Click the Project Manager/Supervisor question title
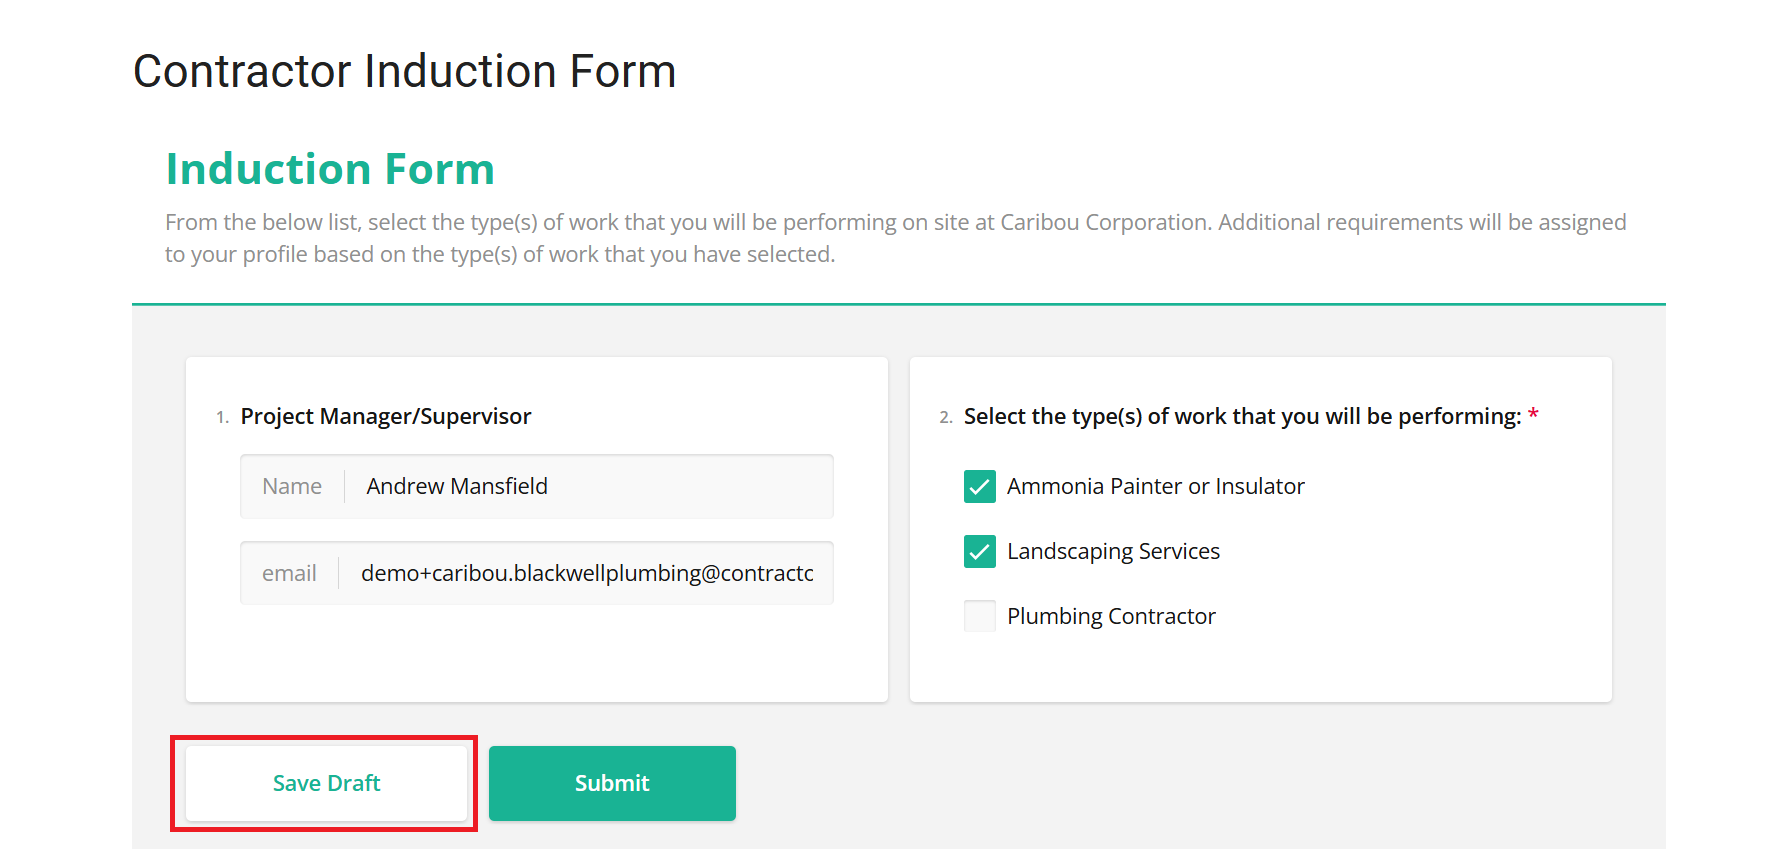The image size is (1777, 849). [x=385, y=416]
